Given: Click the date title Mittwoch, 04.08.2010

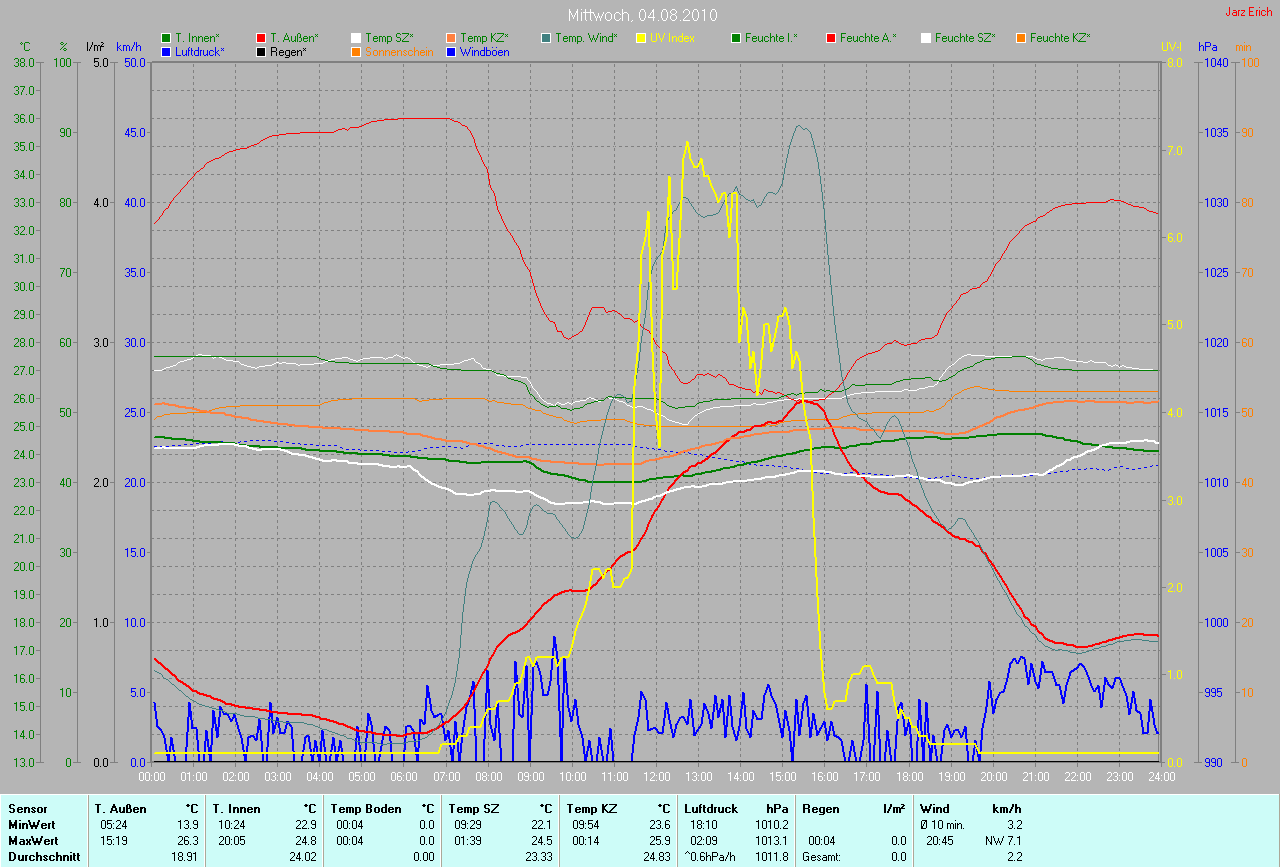Looking at the screenshot, I should 640,15.
